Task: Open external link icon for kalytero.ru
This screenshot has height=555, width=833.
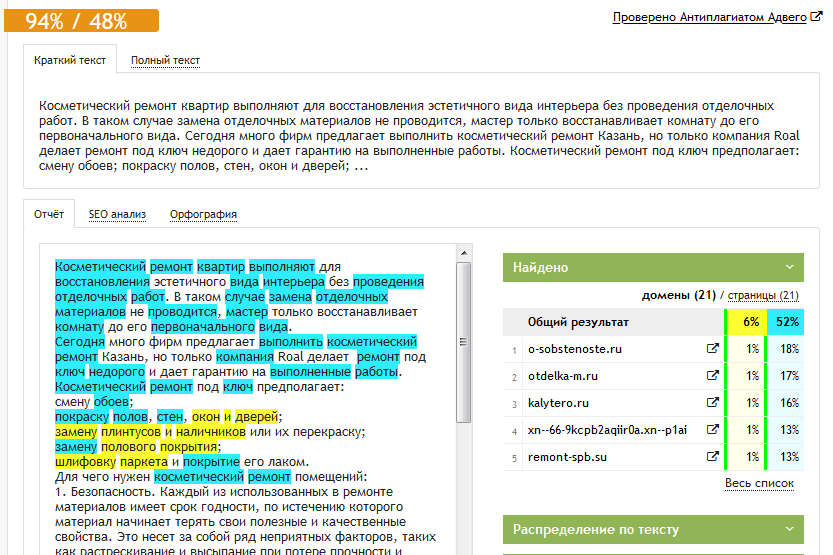Action: (x=712, y=403)
